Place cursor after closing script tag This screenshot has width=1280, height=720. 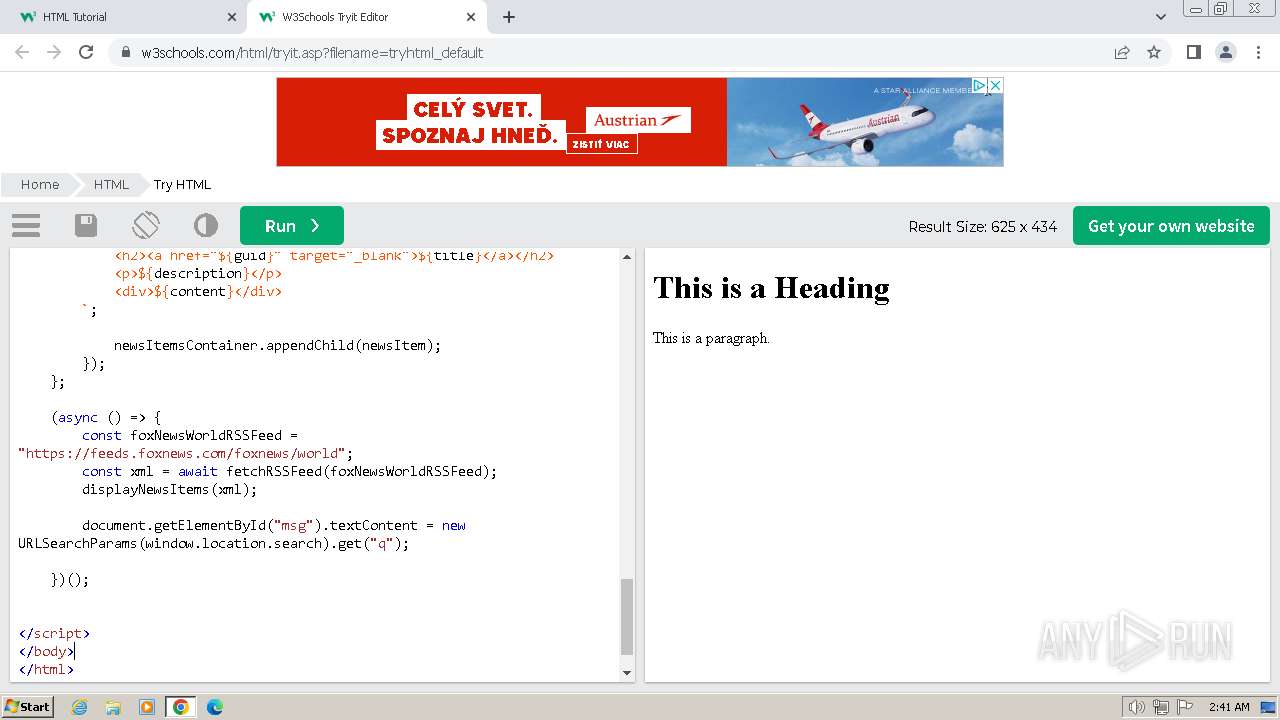click(90, 633)
